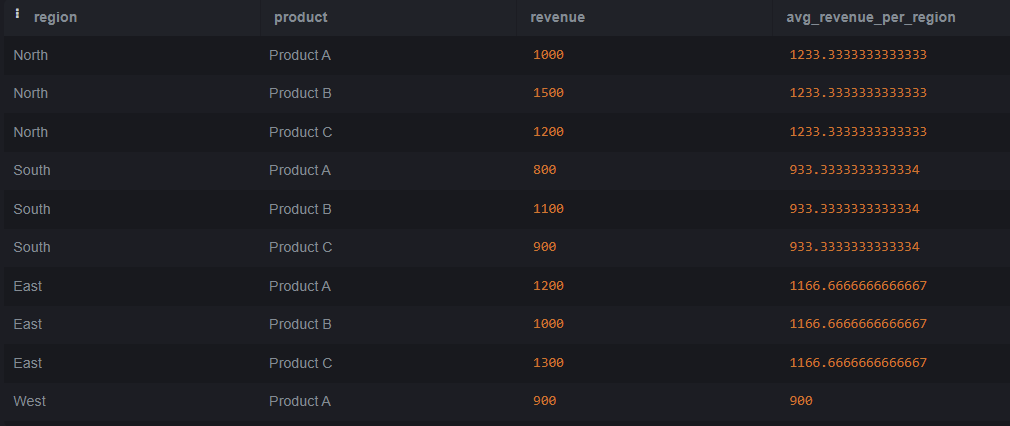Click revenue value 1300 in East row
1010x426 pixels.
point(548,363)
